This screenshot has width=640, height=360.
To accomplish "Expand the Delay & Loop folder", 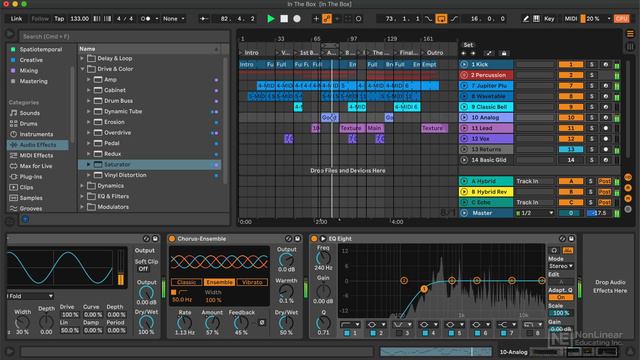I will pyautogui.click(x=82, y=58).
